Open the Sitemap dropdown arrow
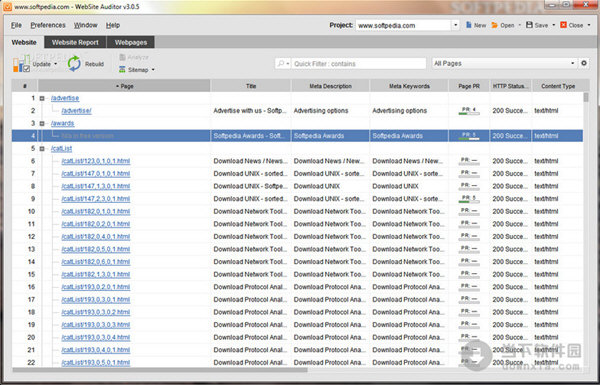600x385 pixels. [x=153, y=70]
